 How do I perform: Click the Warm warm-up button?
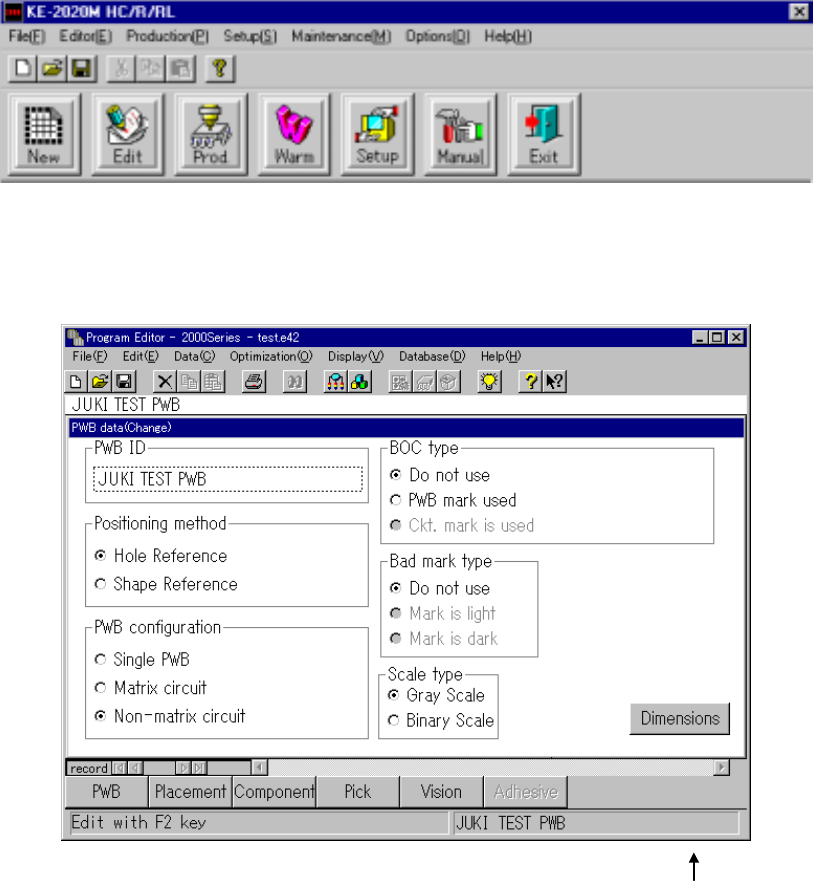(x=294, y=134)
